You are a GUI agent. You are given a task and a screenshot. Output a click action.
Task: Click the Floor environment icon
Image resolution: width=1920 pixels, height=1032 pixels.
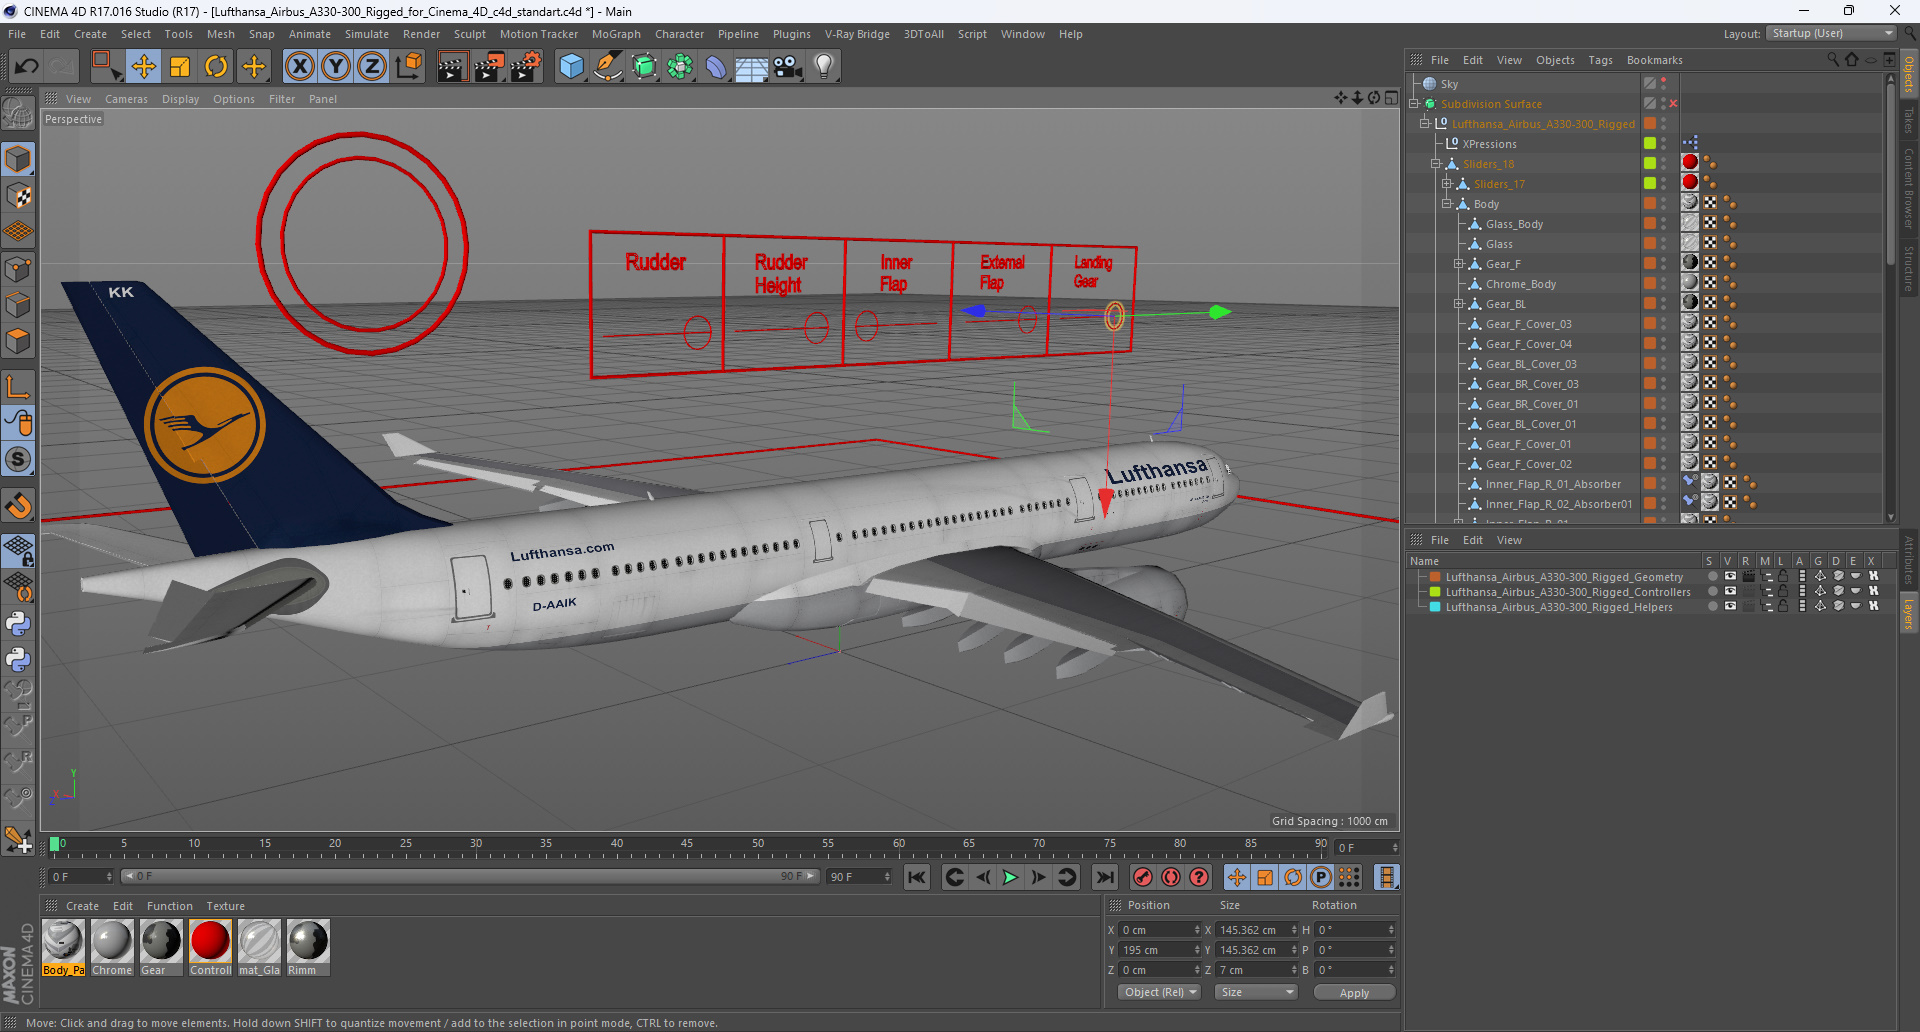(x=752, y=67)
